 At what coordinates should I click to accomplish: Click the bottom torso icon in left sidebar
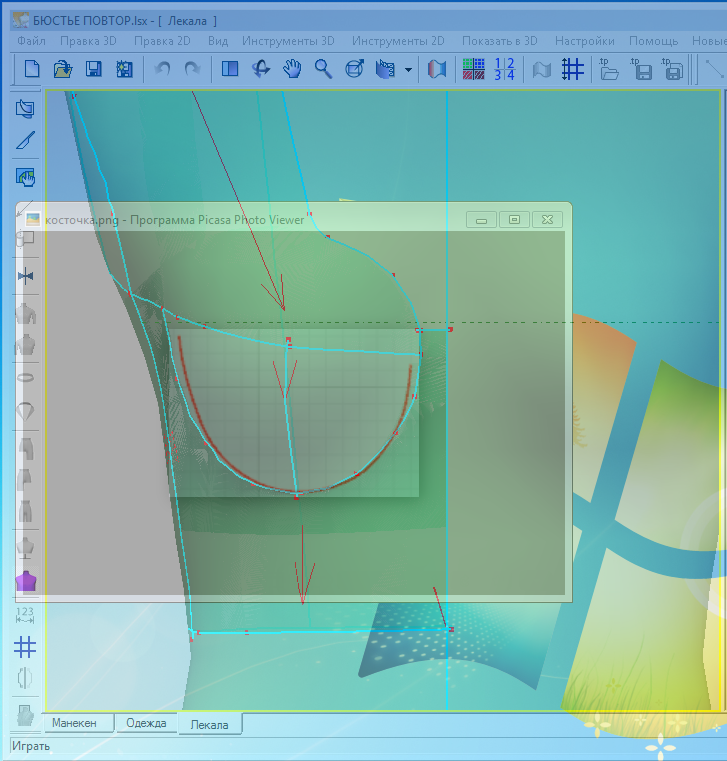(25, 715)
